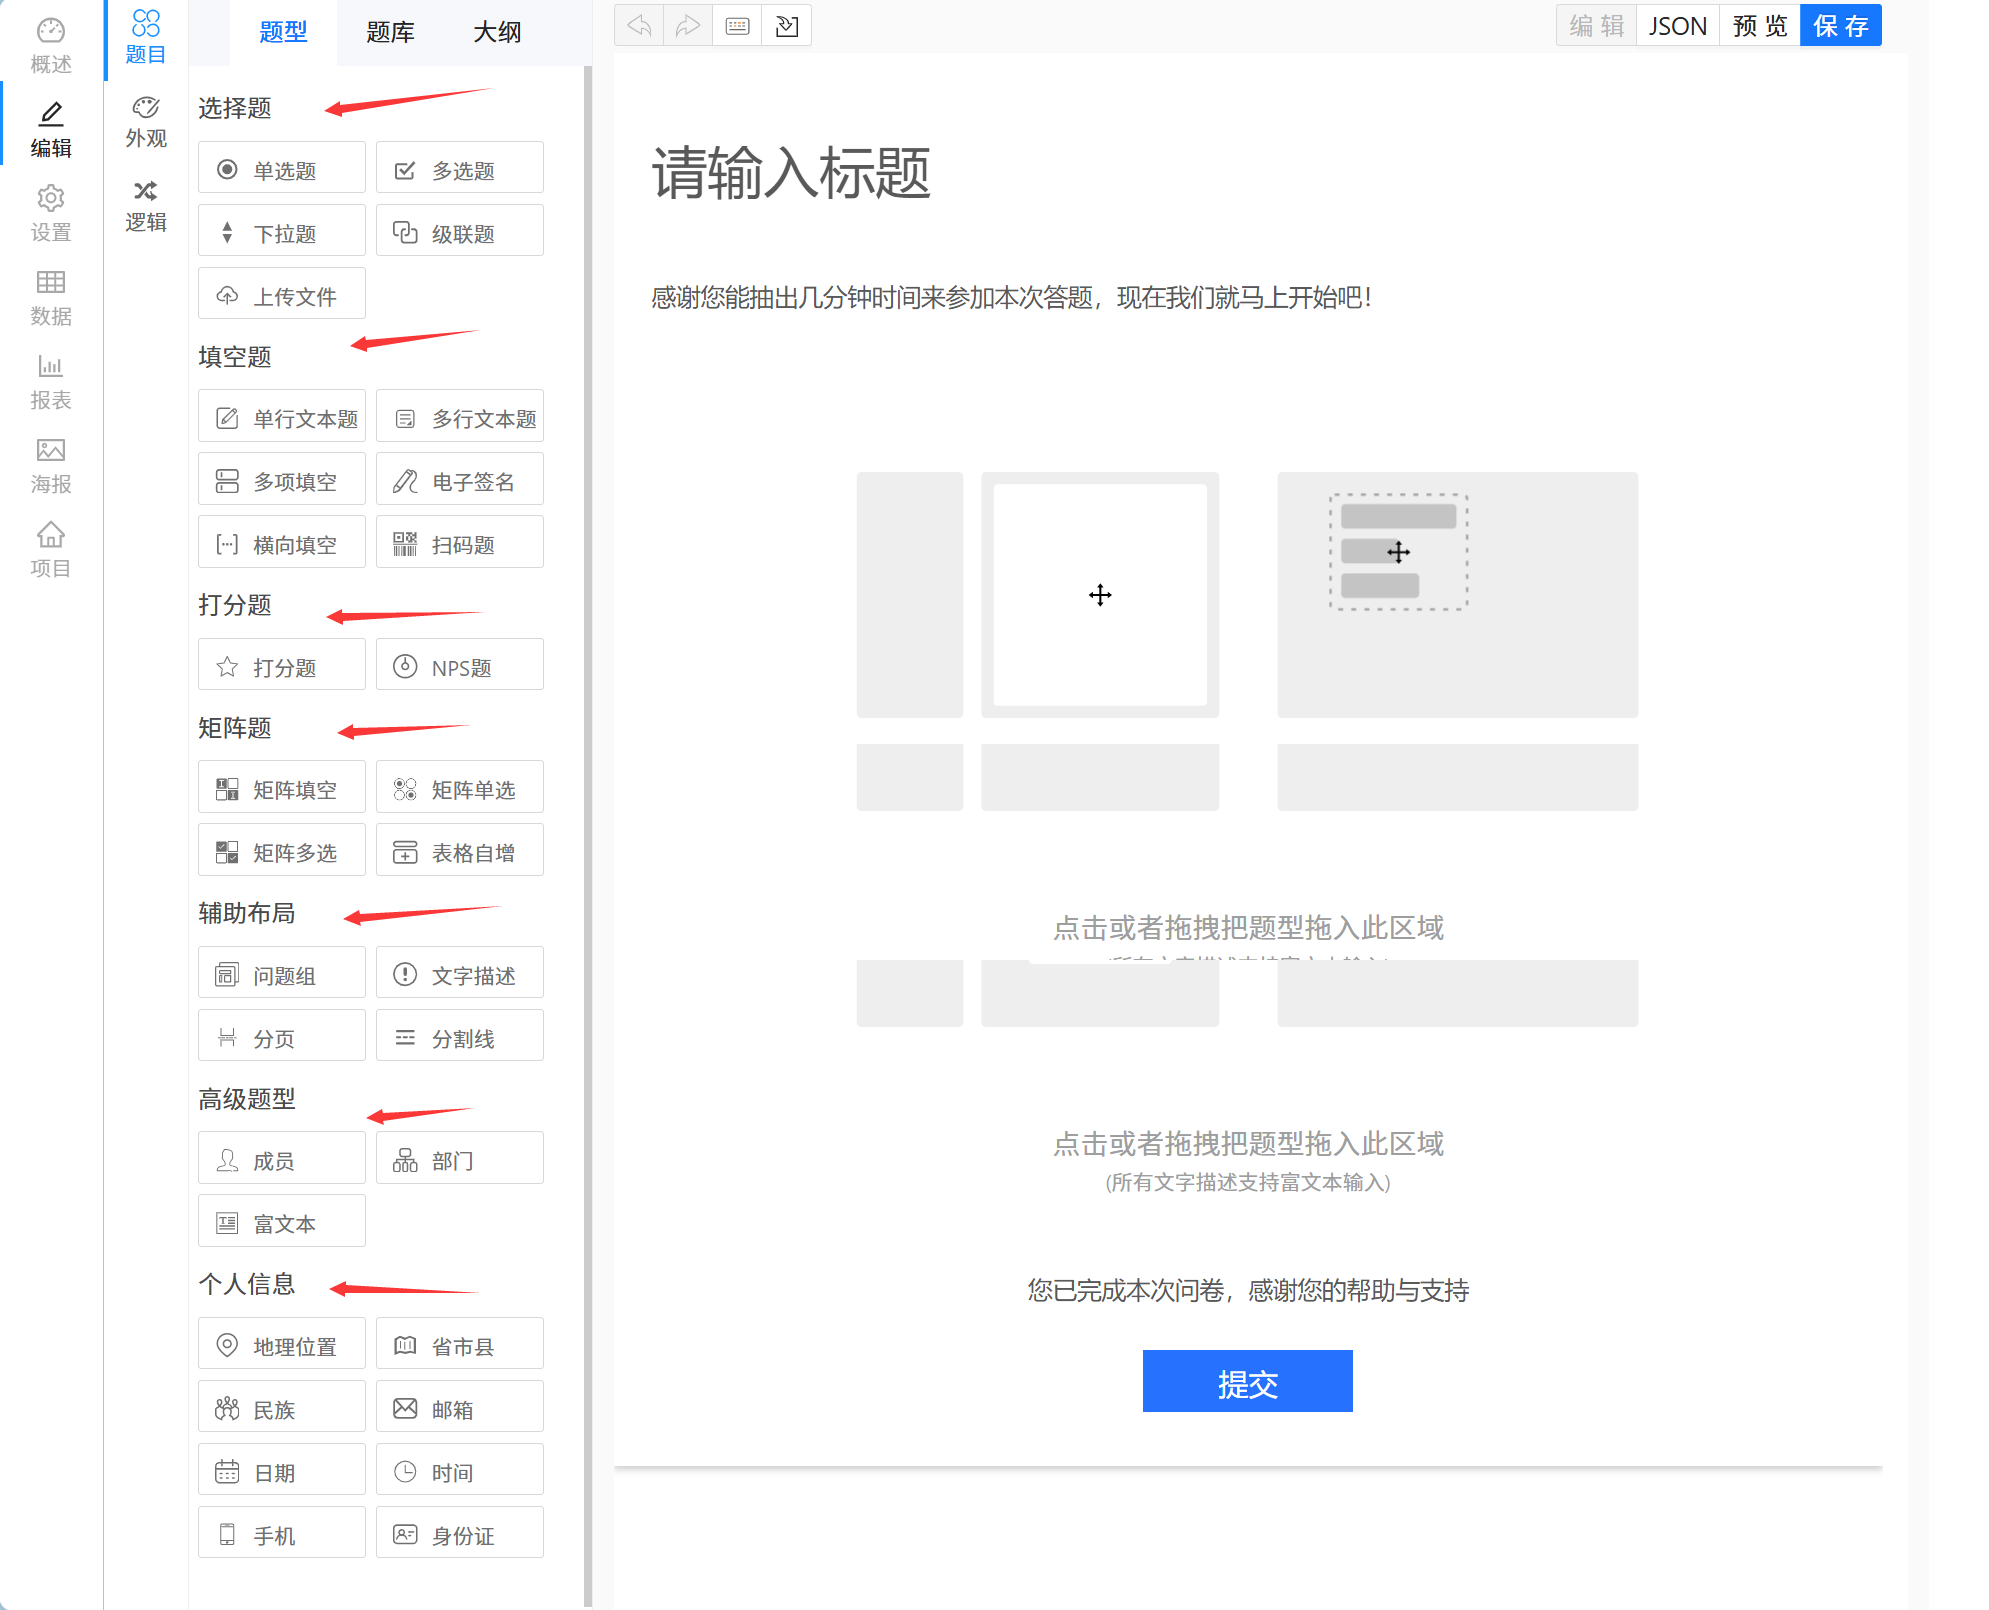Open the 逻辑 logic shuffle panel

pyautogui.click(x=146, y=205)
